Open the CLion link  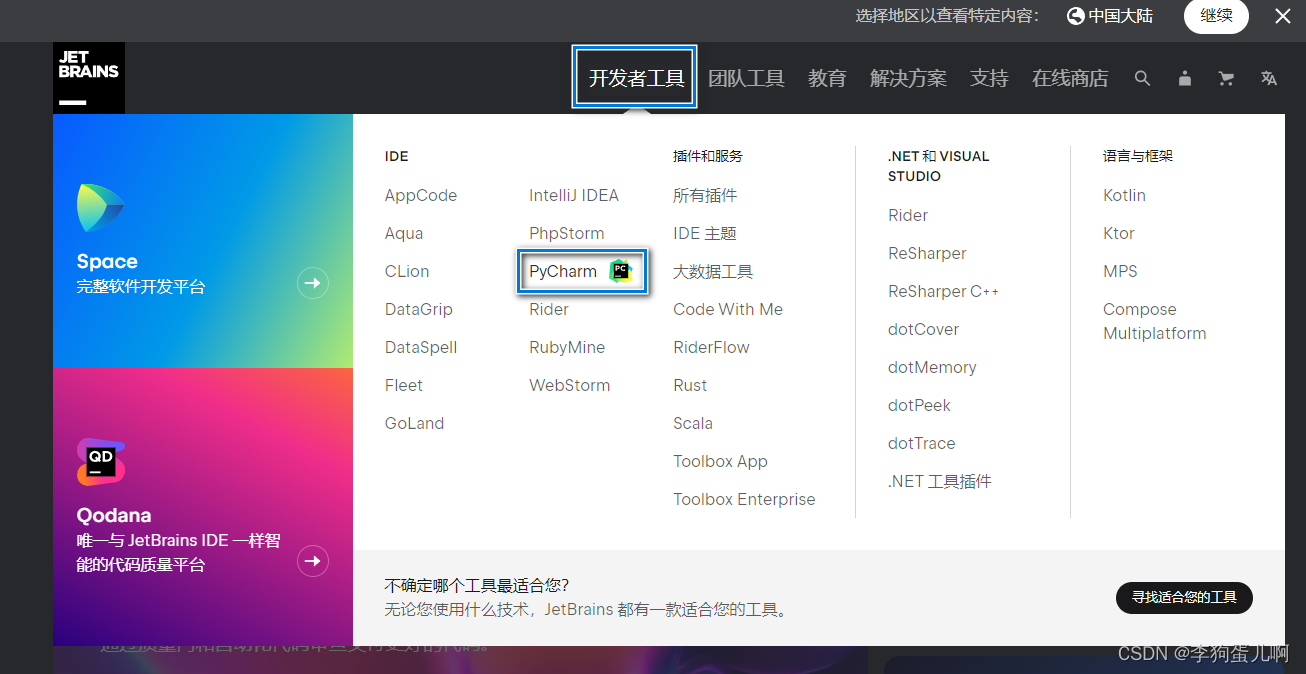tap(407, 271)
